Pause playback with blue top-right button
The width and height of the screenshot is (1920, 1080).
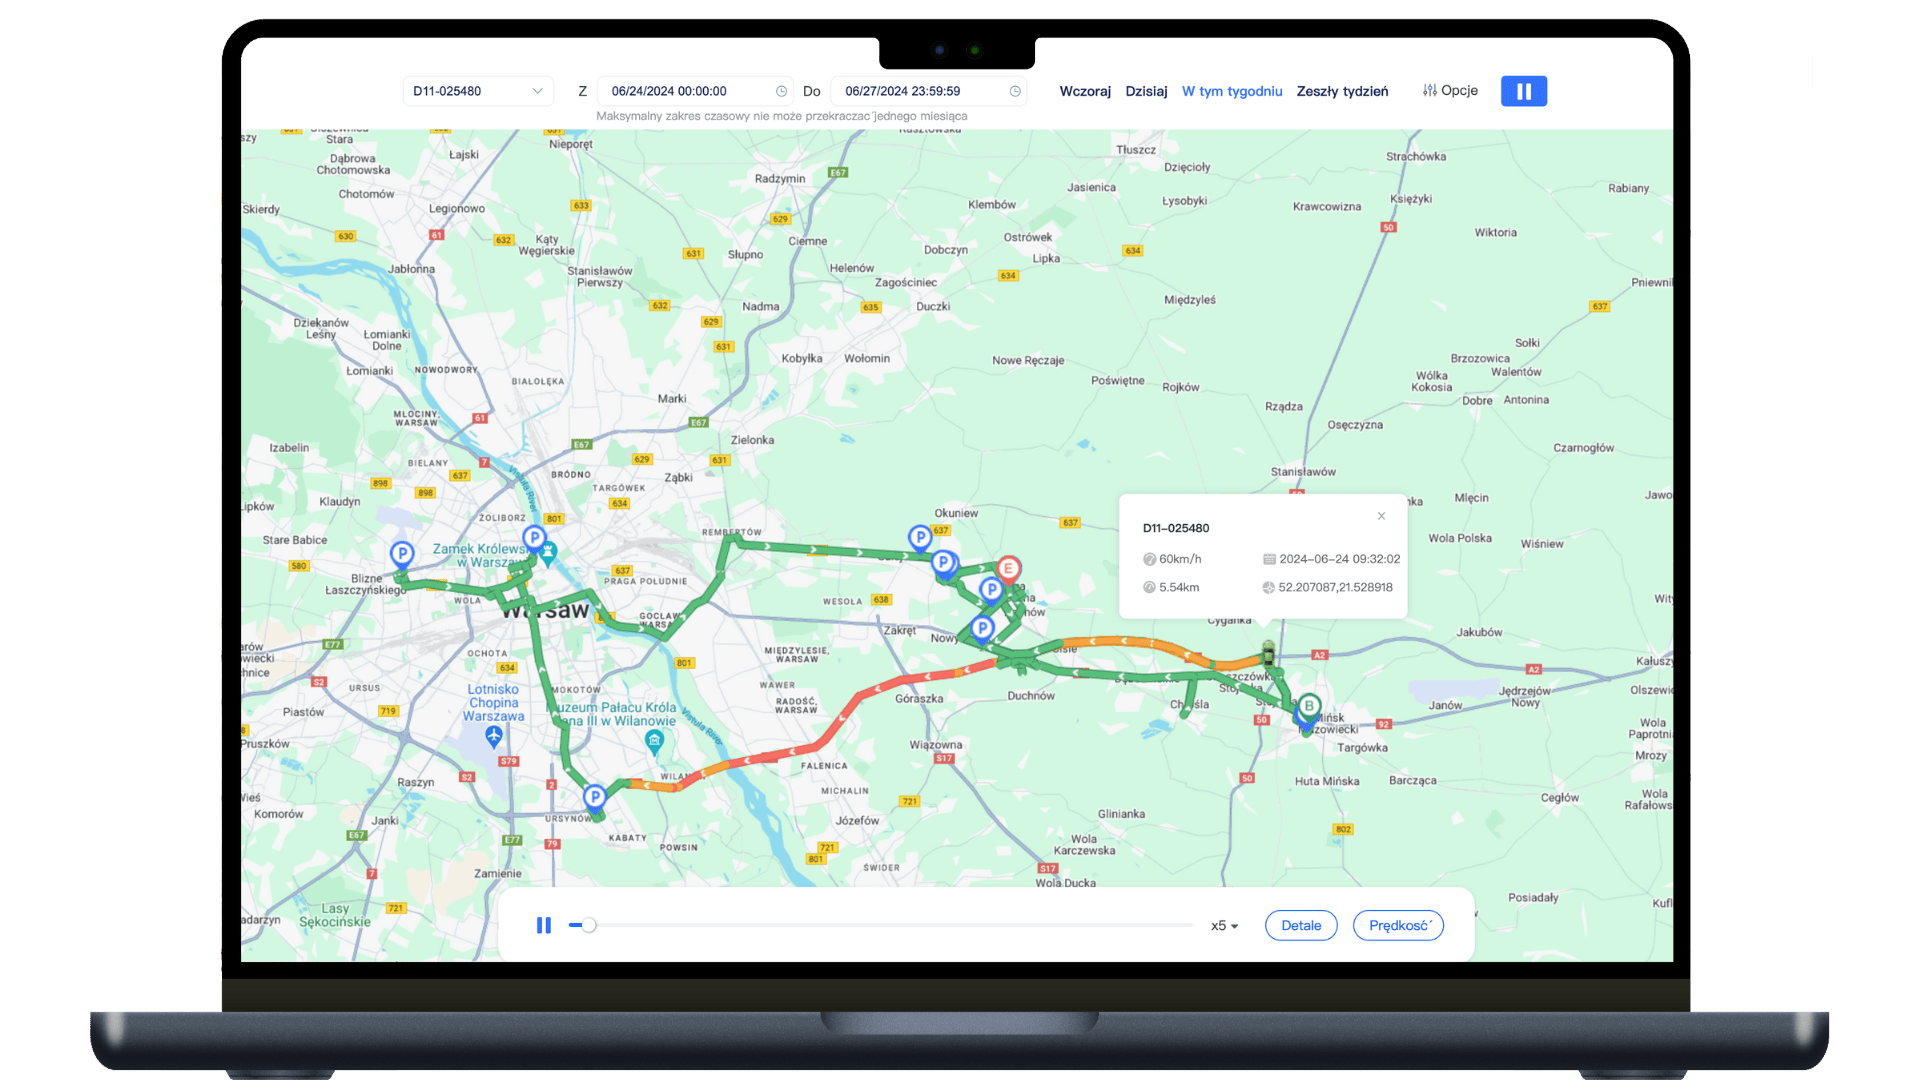(x=1523, y=91)
